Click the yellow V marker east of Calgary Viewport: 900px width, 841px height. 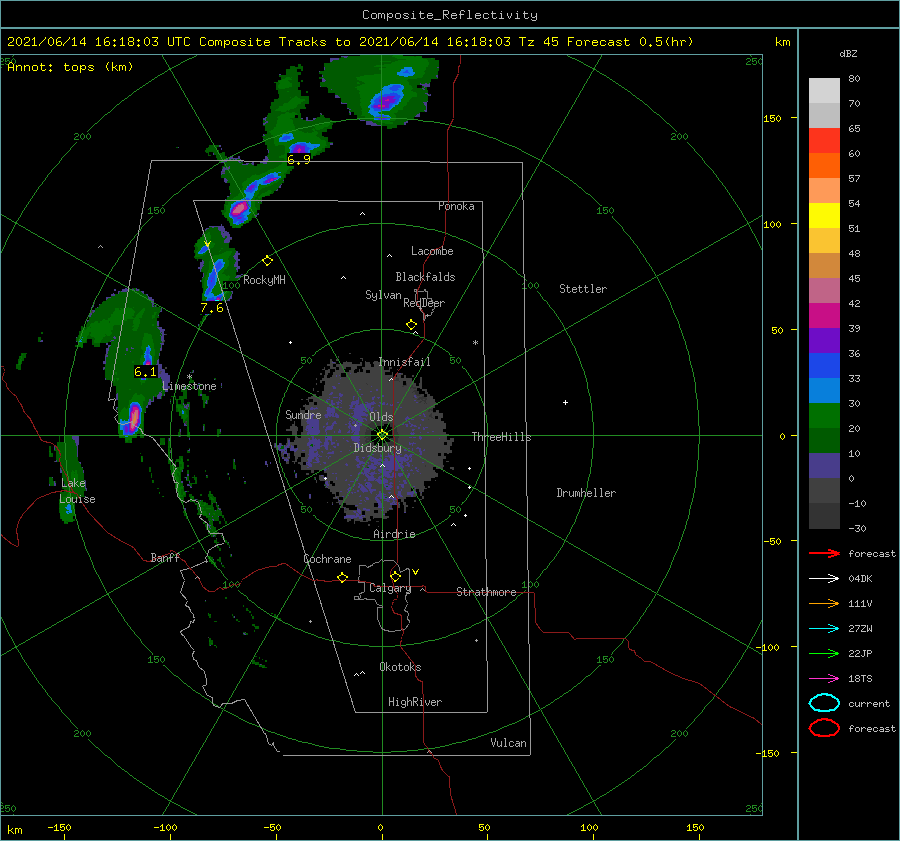click(416, 572)
